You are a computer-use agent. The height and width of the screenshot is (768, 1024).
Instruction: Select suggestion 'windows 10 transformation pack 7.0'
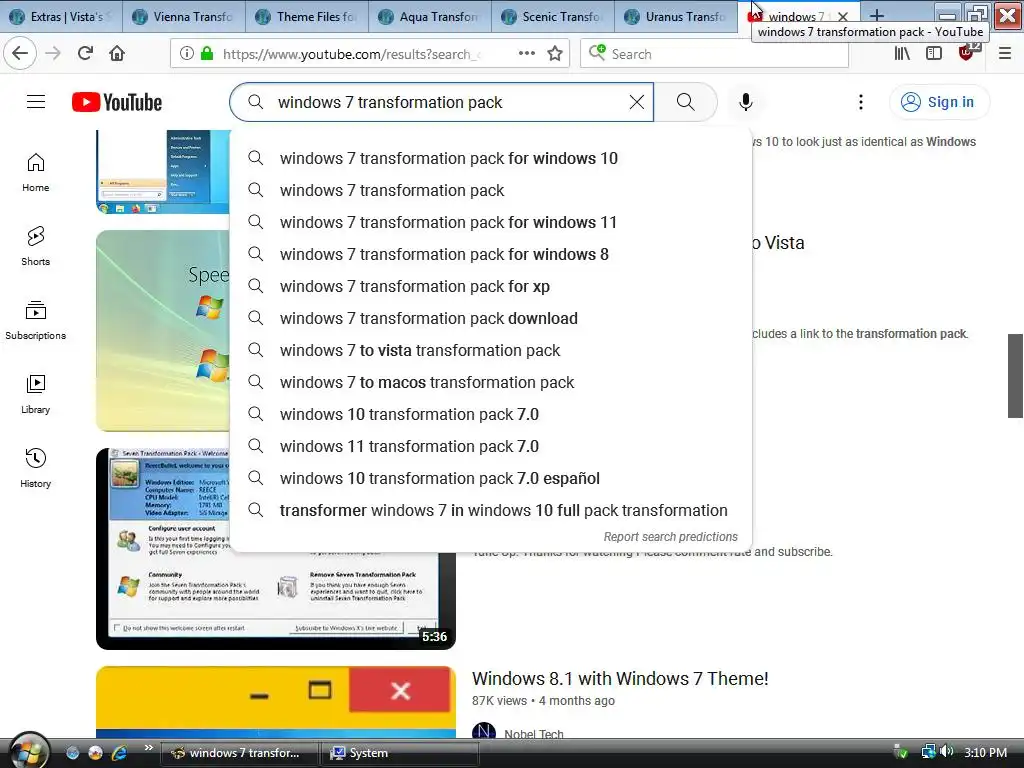pos(490,414)
